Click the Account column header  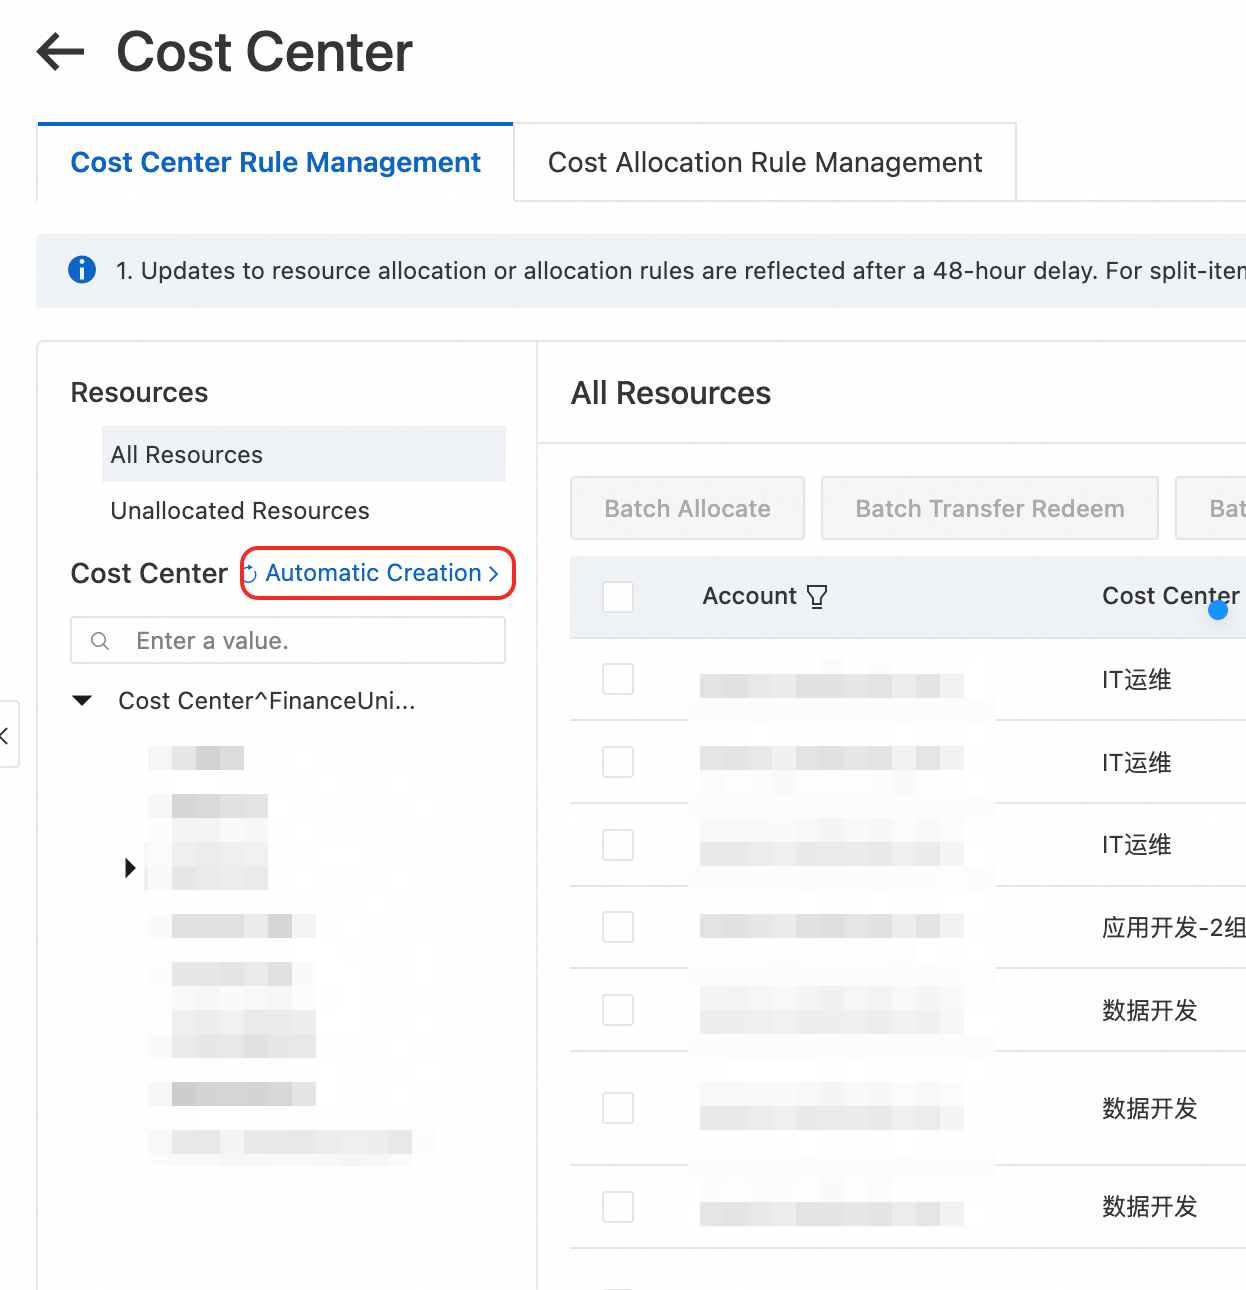click(750, 596)
